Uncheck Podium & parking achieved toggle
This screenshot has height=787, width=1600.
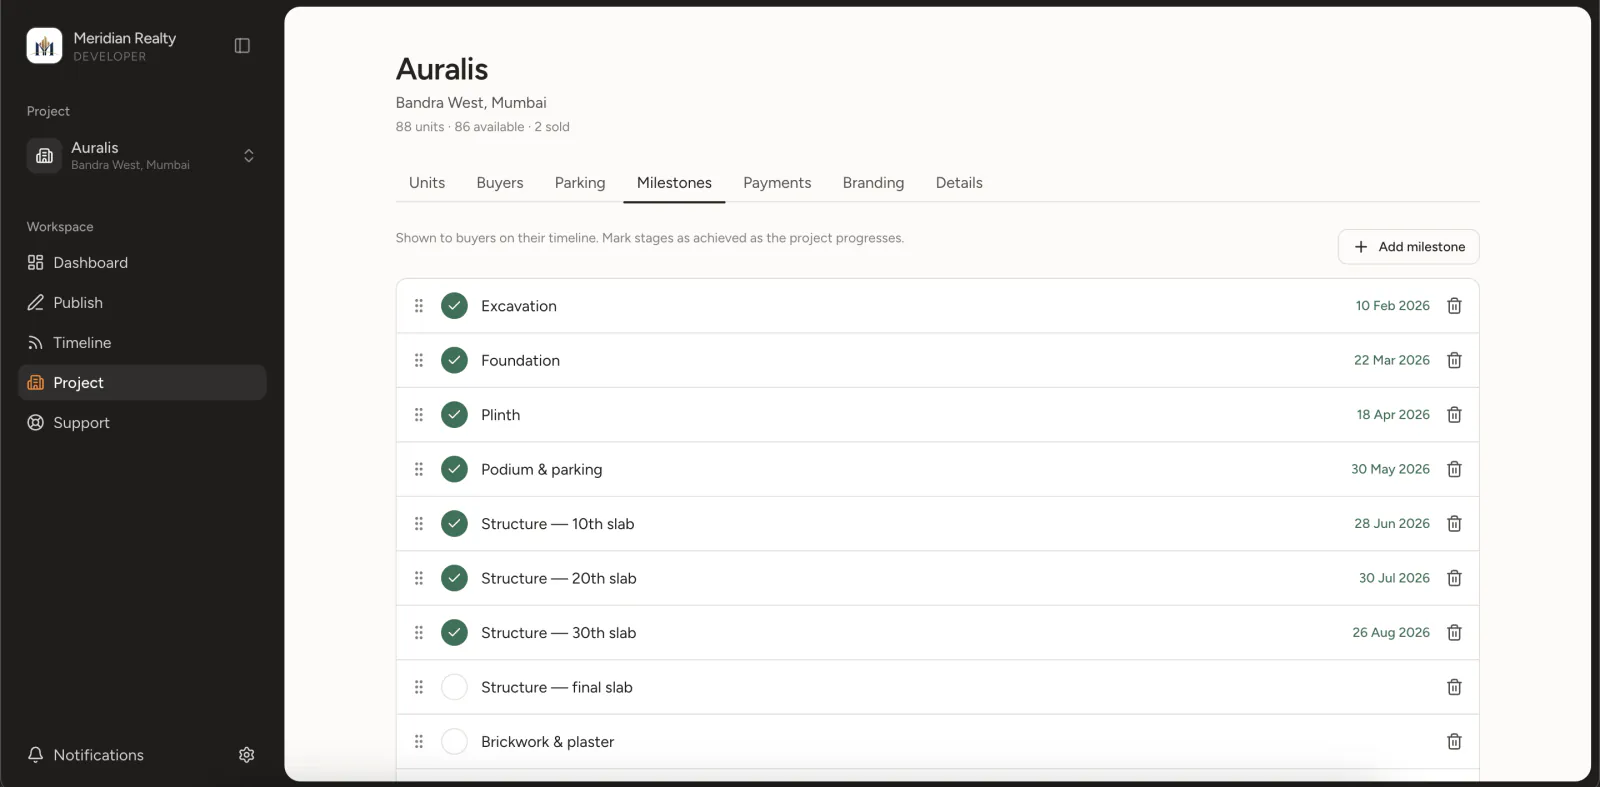pyautogui.click(x=454, y=469)
